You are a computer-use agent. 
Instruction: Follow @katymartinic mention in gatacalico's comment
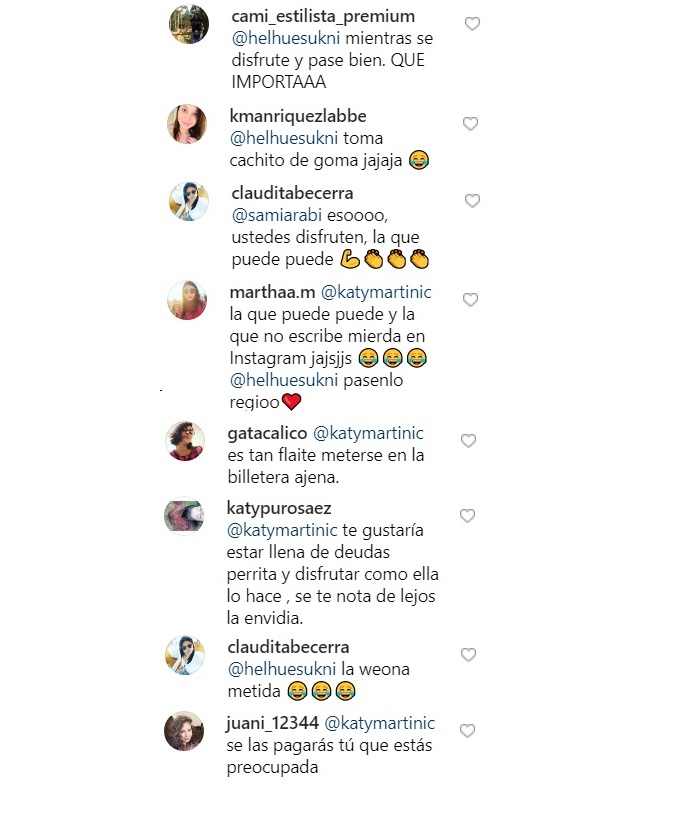pos(368,433)
